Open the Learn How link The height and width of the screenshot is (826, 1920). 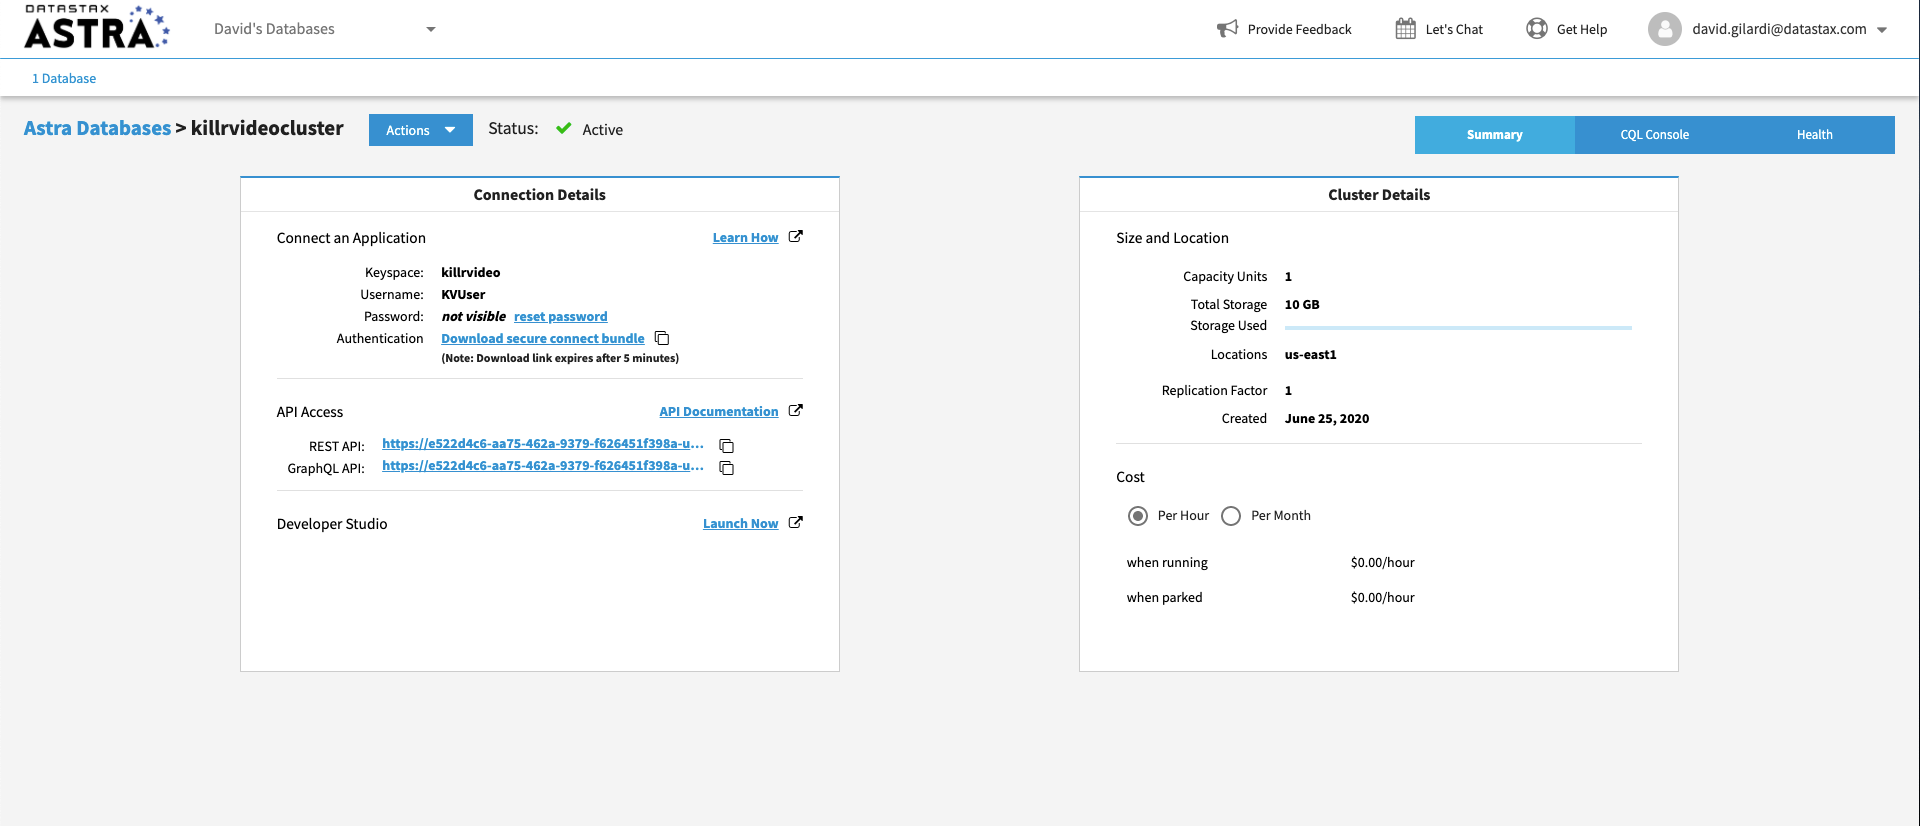point(745,238)
